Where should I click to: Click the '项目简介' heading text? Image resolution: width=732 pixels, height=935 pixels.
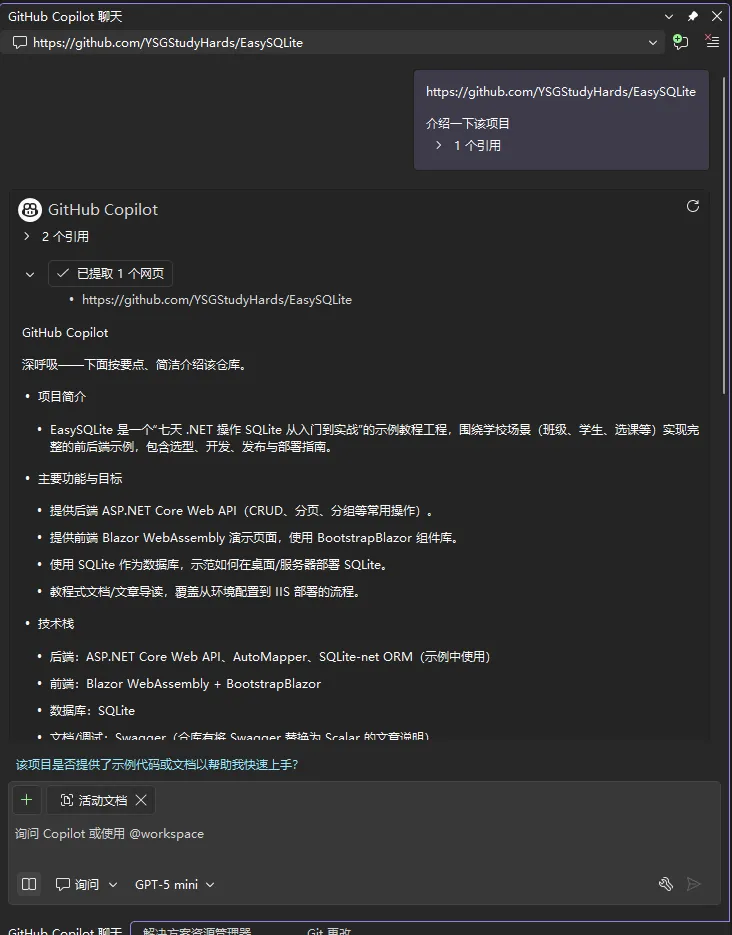point(62,397)
